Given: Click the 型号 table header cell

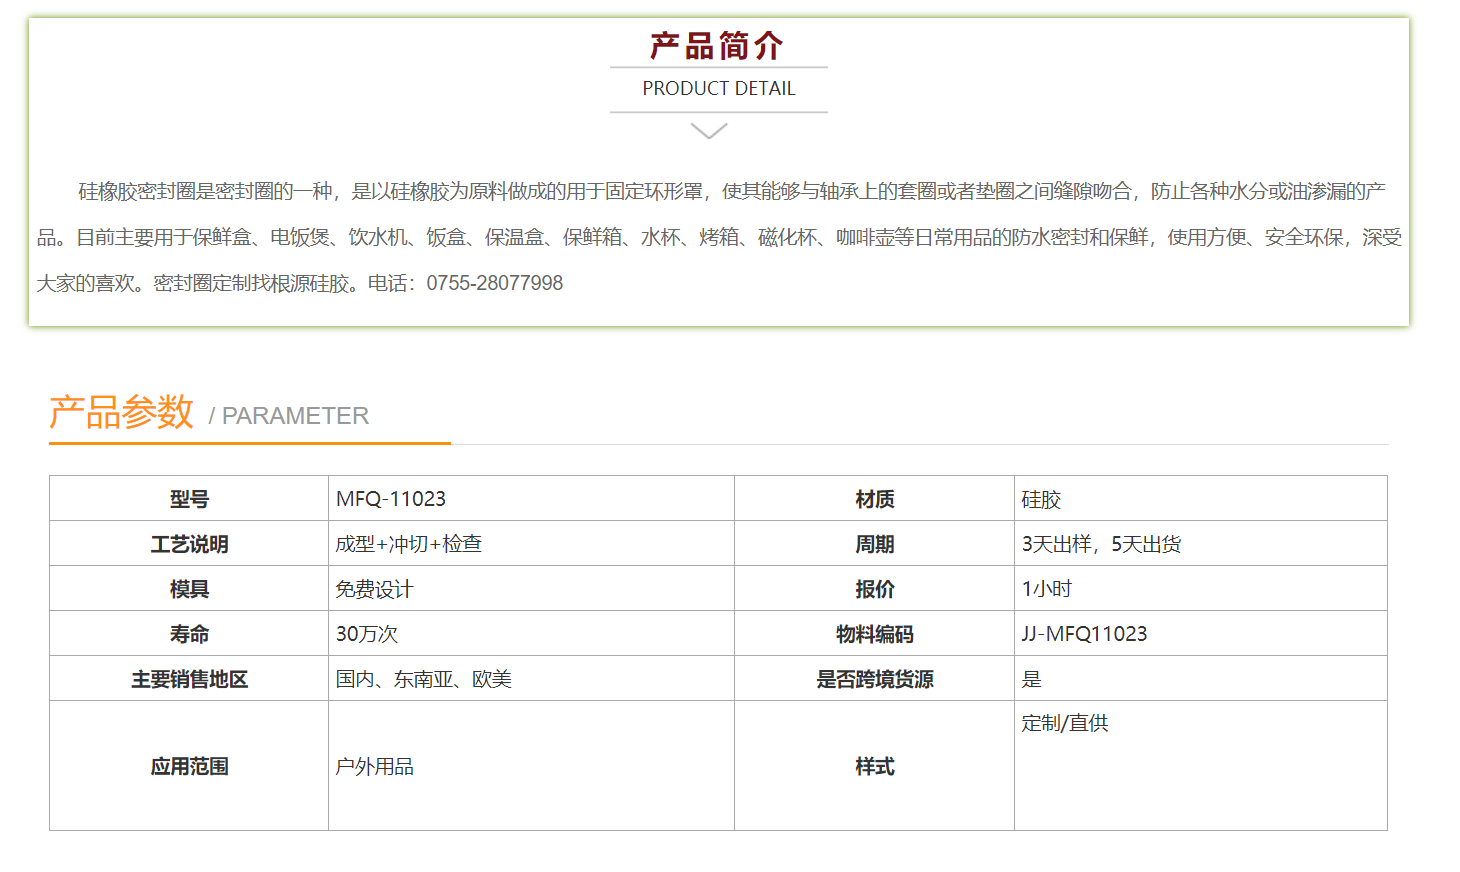Looking at the screenshot, I should pos(189,499).
